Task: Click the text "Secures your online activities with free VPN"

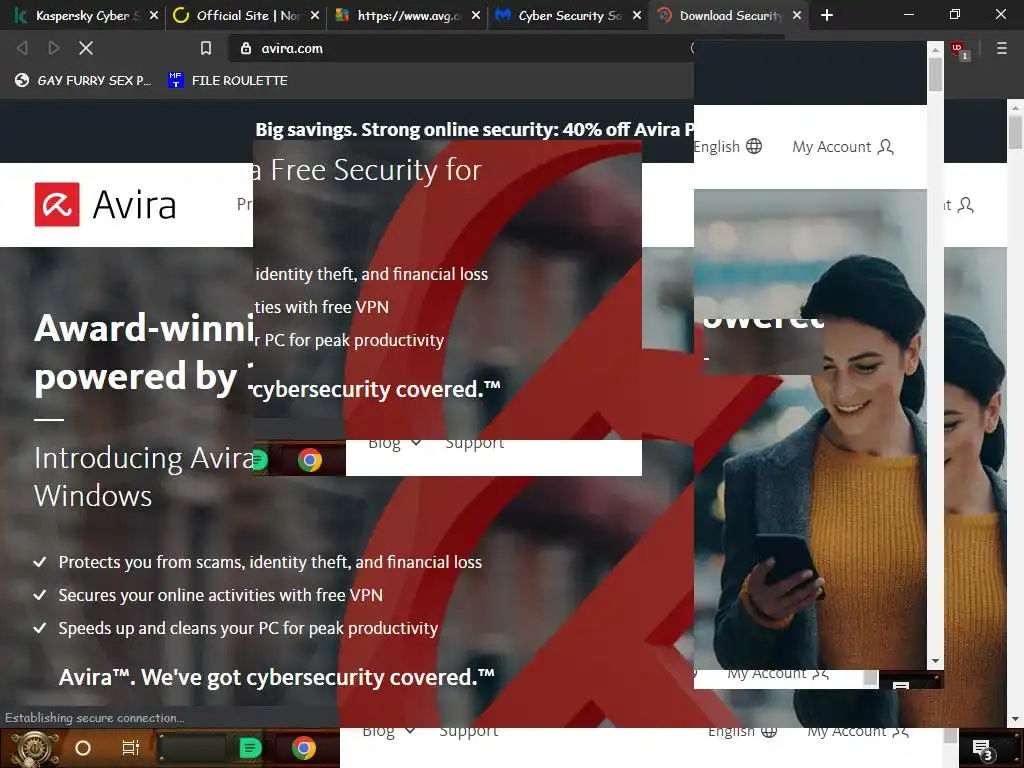Action: tap(221, 596)
